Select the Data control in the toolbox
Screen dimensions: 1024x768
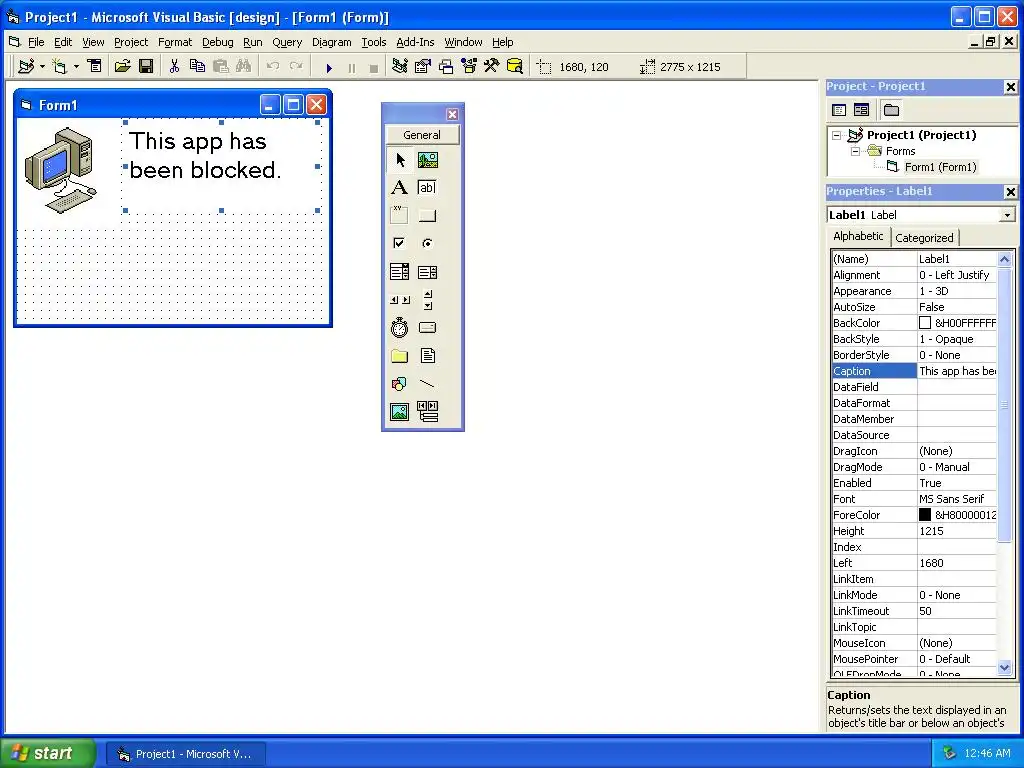point(428,411)
